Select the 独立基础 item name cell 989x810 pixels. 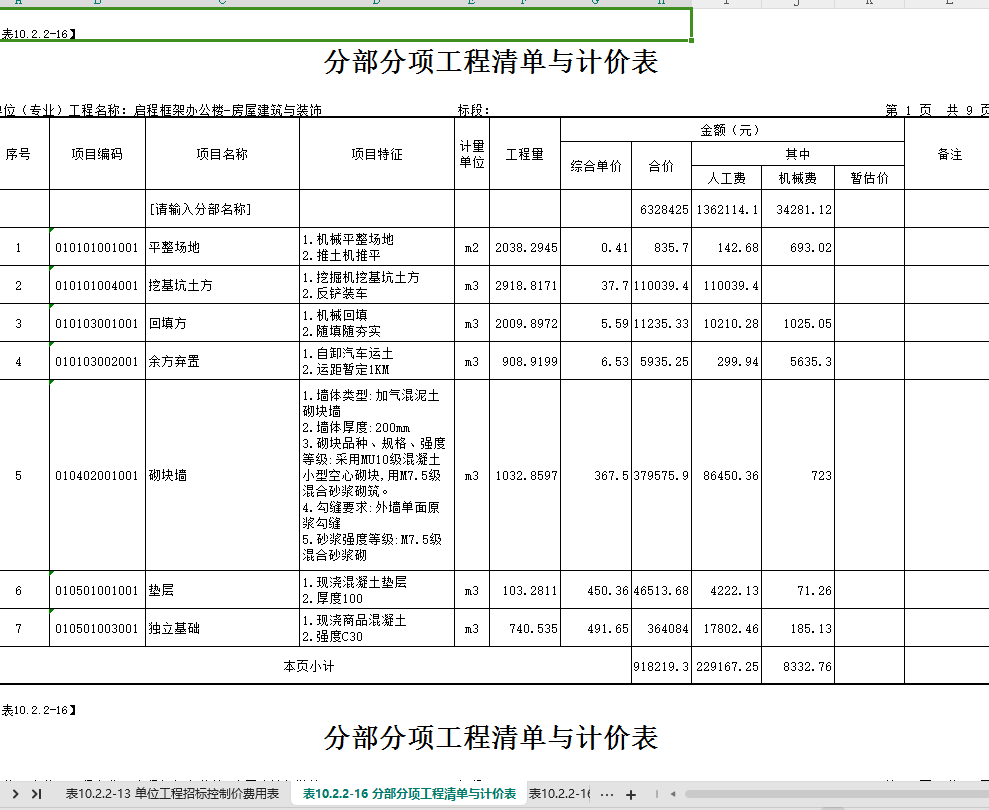[x=222, y=628]
